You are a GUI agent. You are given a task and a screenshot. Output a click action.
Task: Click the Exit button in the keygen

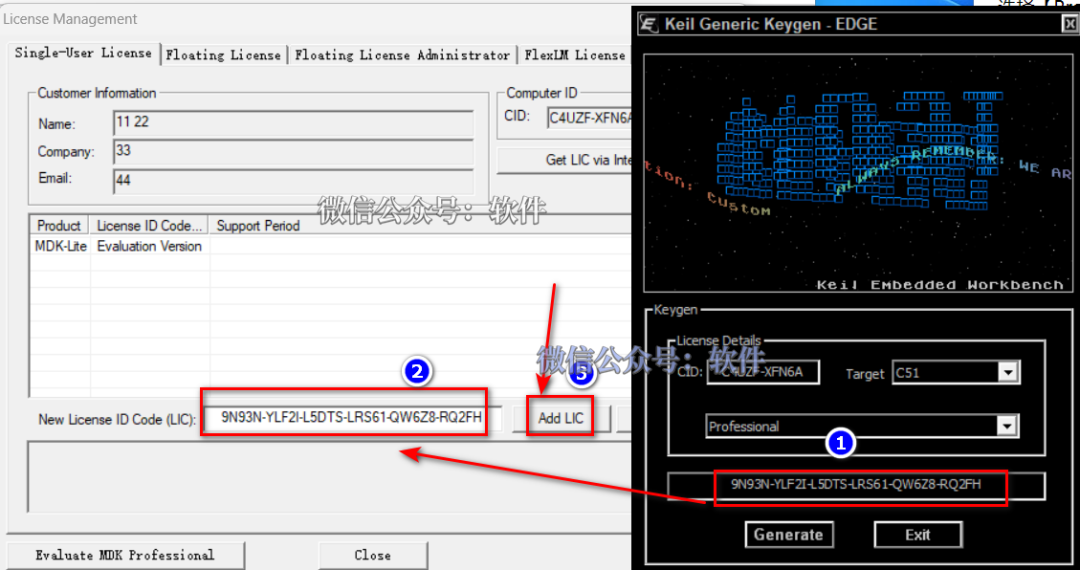917,534
